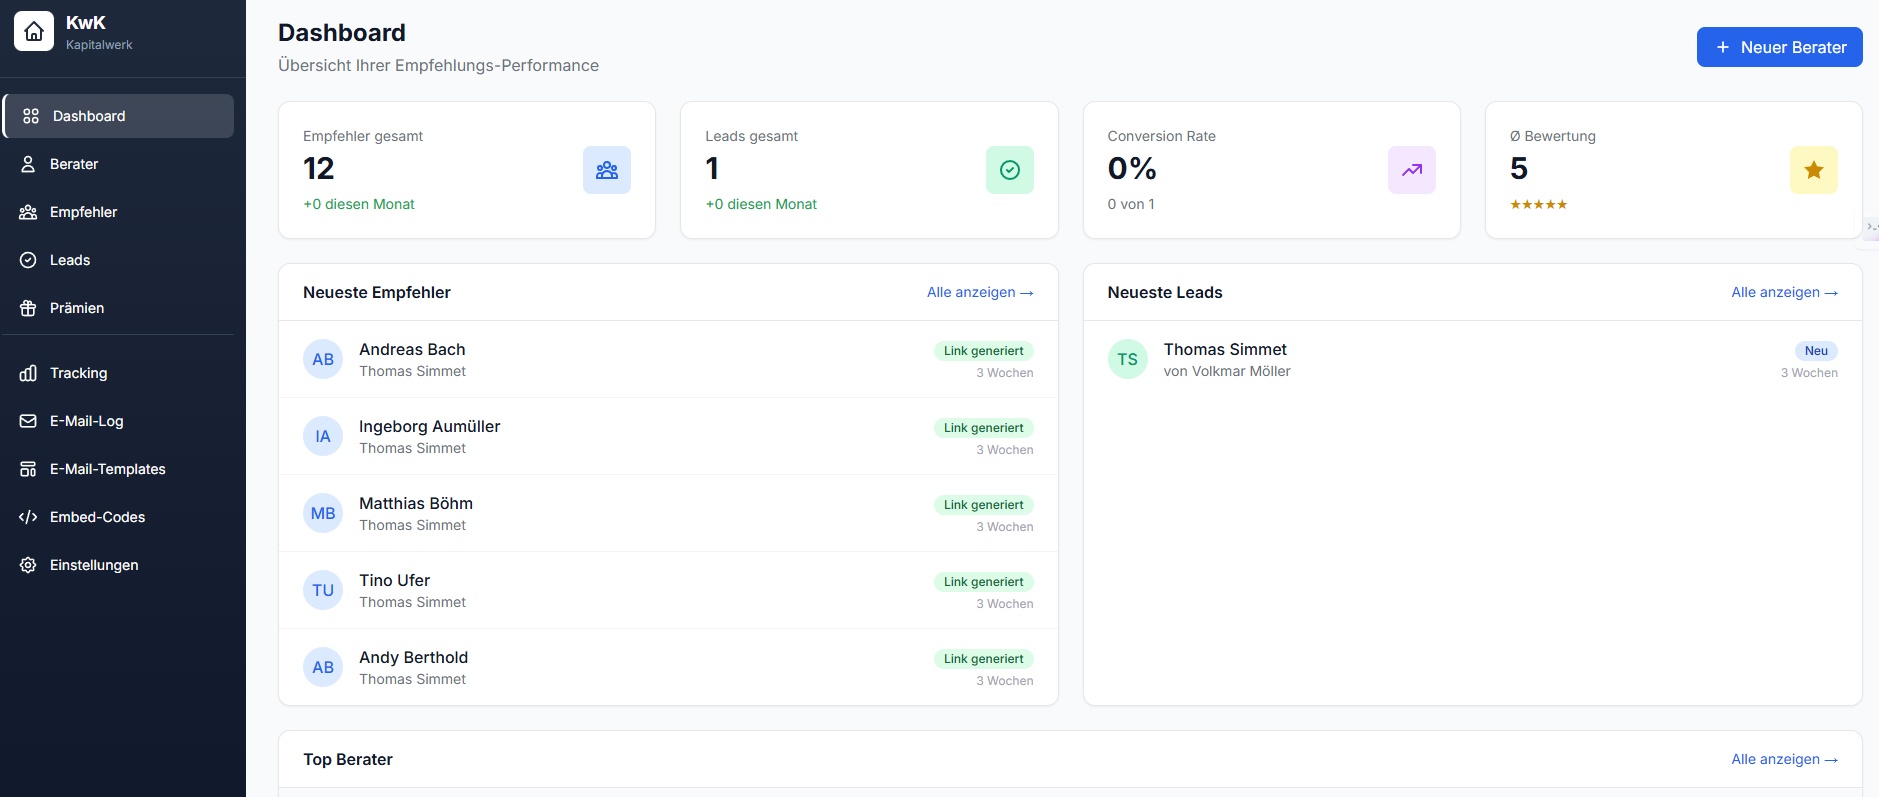
Task: Expand the collapsed panel handle at right edge
Action: (x=1871, y=227)
